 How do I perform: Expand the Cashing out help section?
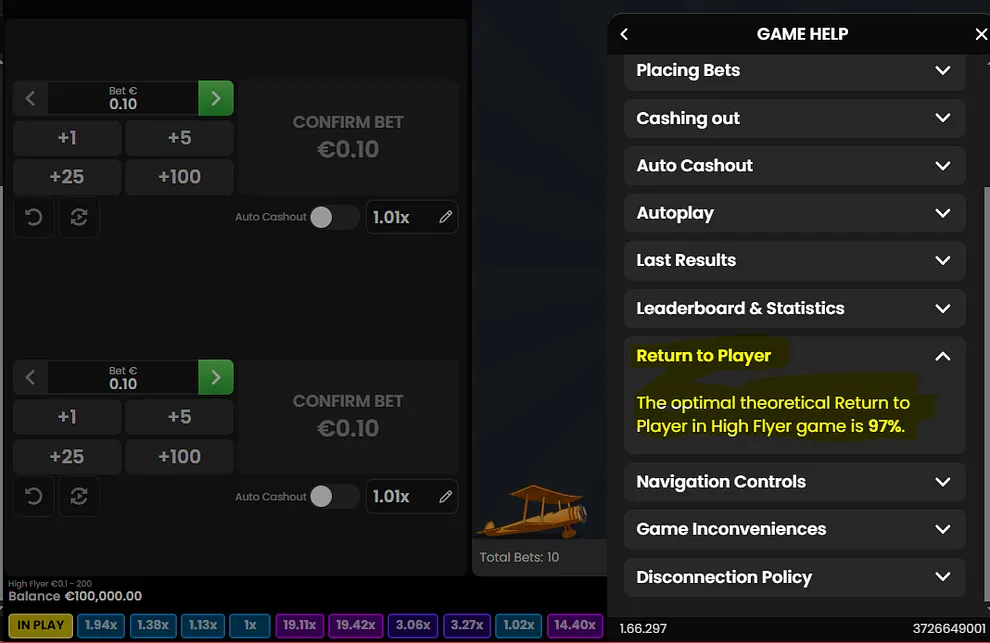coord(794,118)
